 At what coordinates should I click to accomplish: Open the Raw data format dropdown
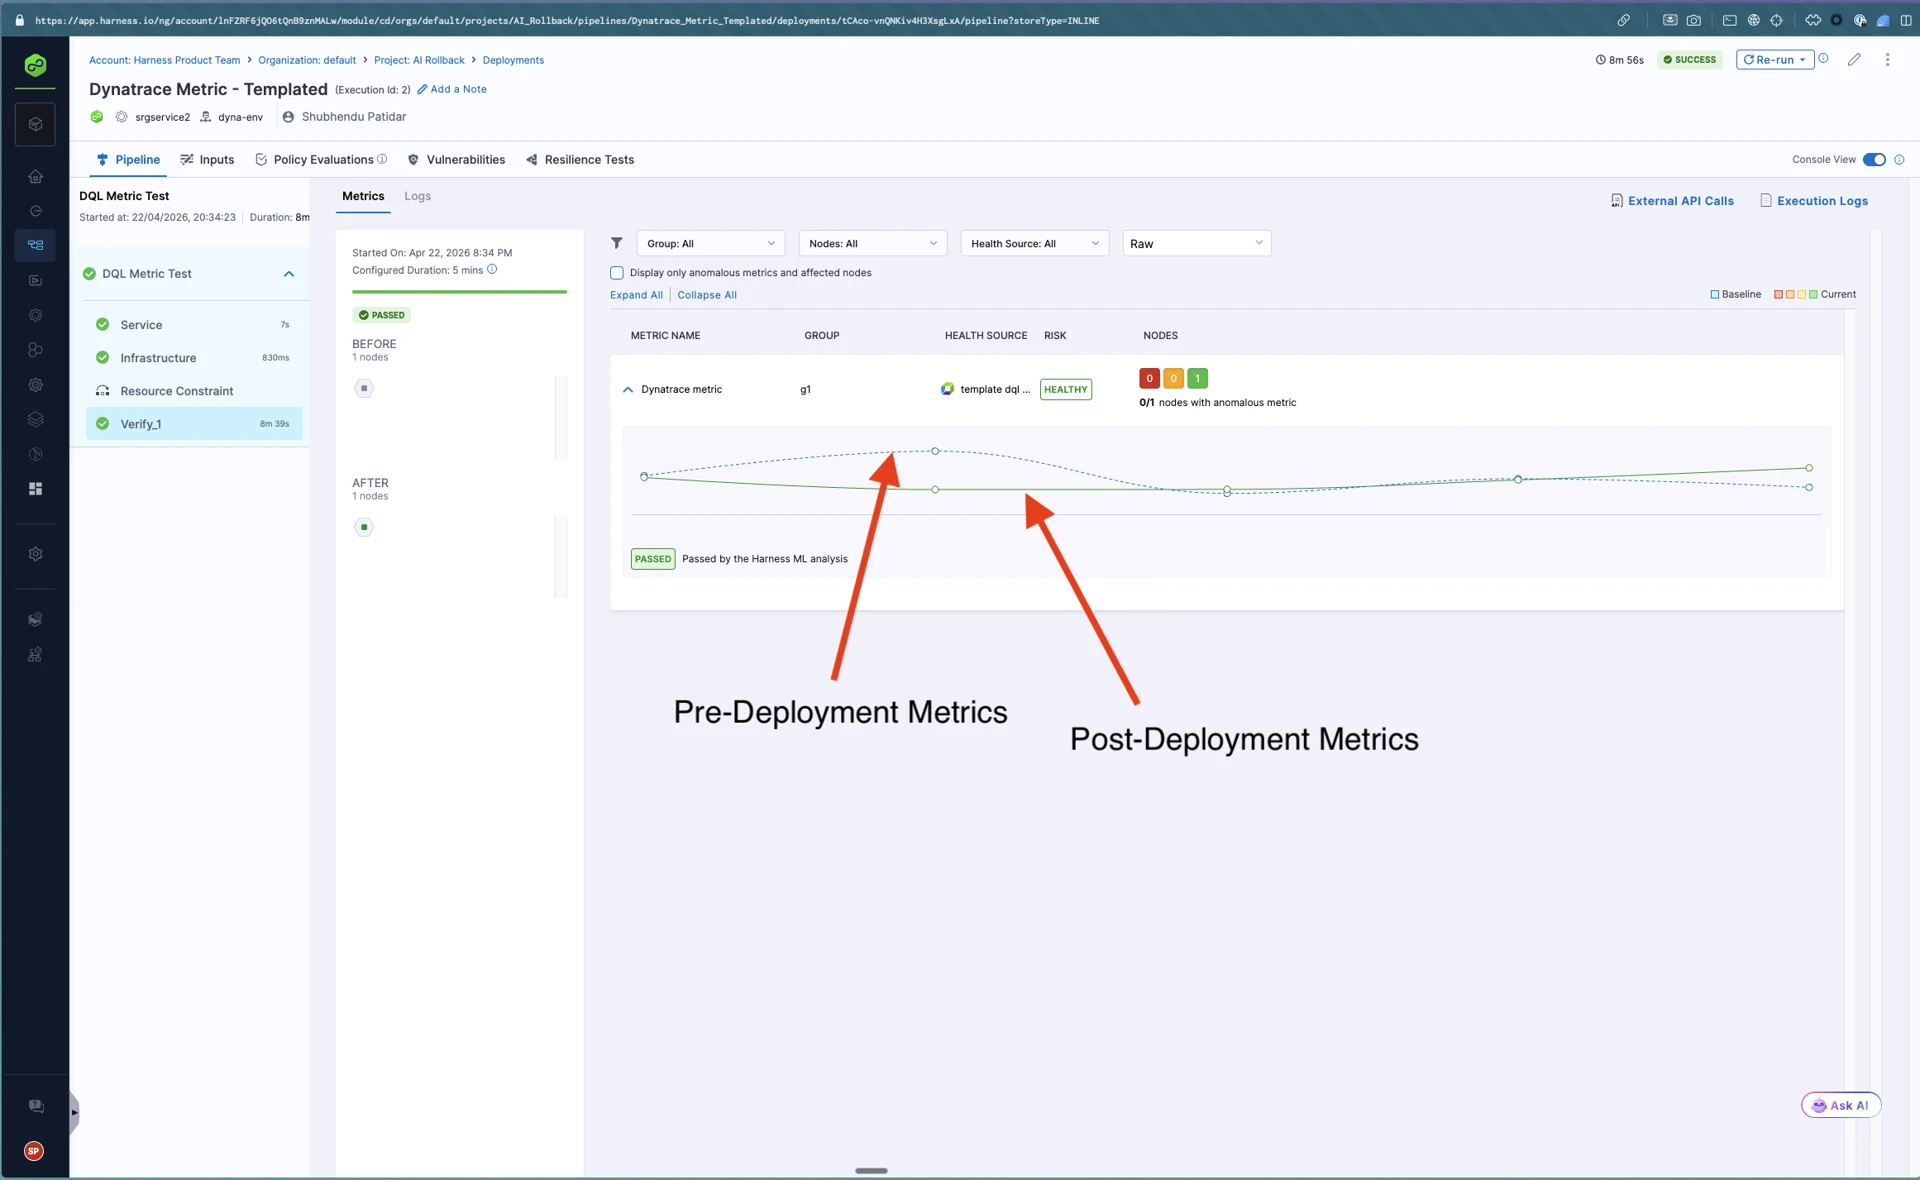tap(1196, 243)
